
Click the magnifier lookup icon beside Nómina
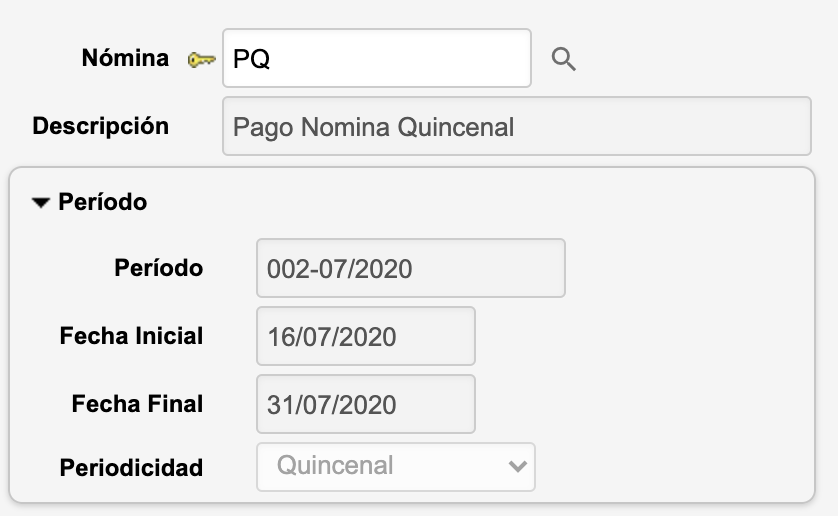pyautogui.click(x=564, y=60)
